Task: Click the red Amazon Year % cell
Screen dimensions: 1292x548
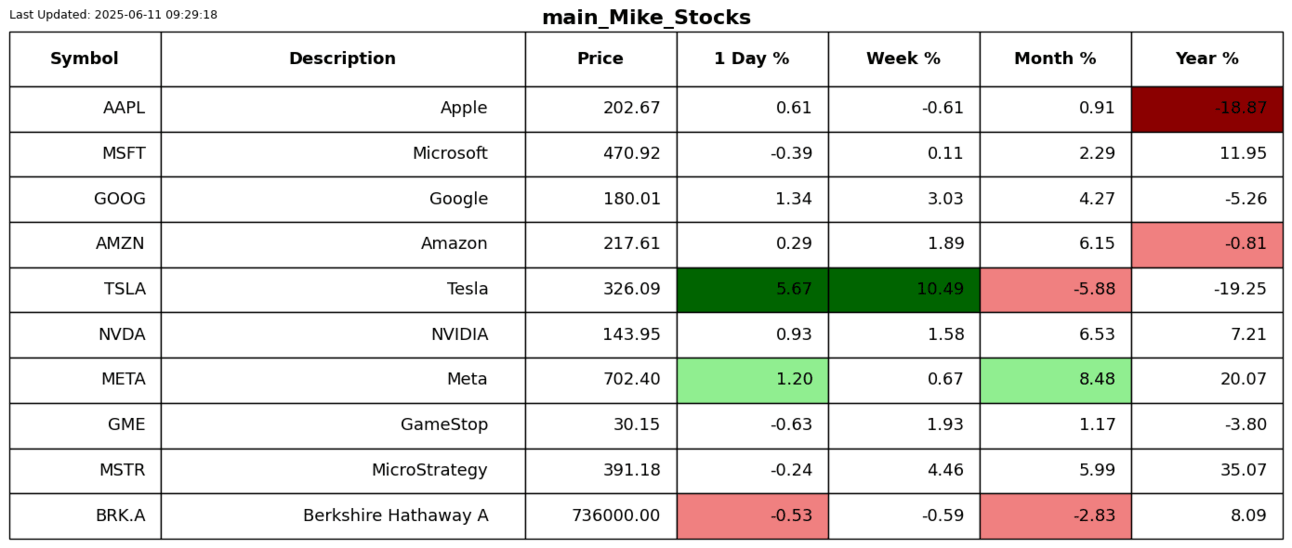Action: point(1207,244)
